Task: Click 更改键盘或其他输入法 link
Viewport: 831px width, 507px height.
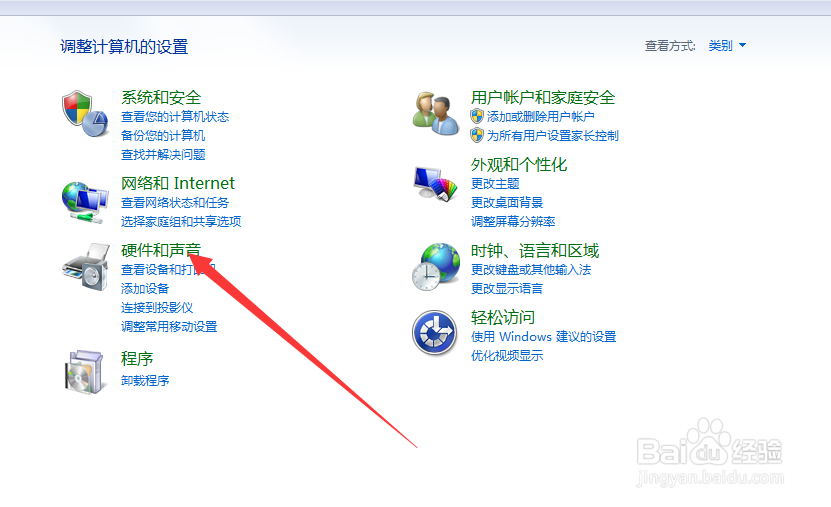Action: pyautogui.click(x=531, y=270)
